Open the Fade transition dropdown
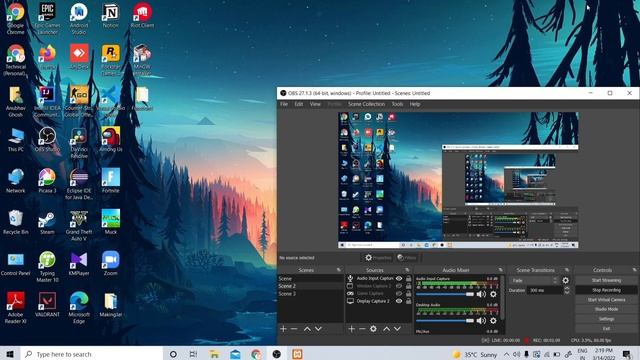The width and height of the screenshot is (640, 360). (x=534, y=280)
